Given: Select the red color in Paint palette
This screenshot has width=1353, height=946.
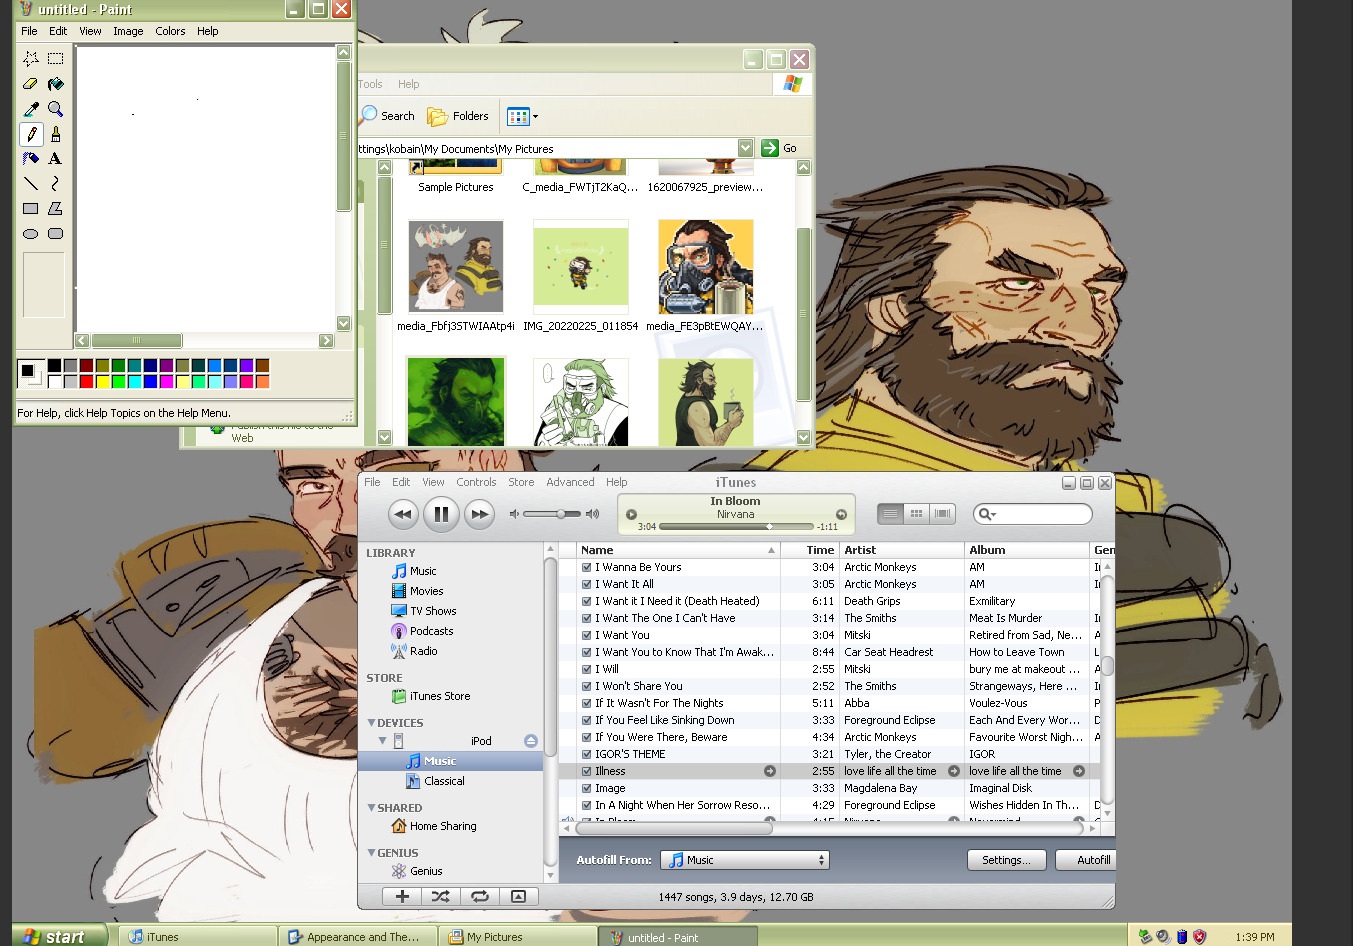Looking at the screenshot, I should click(86, 381).
